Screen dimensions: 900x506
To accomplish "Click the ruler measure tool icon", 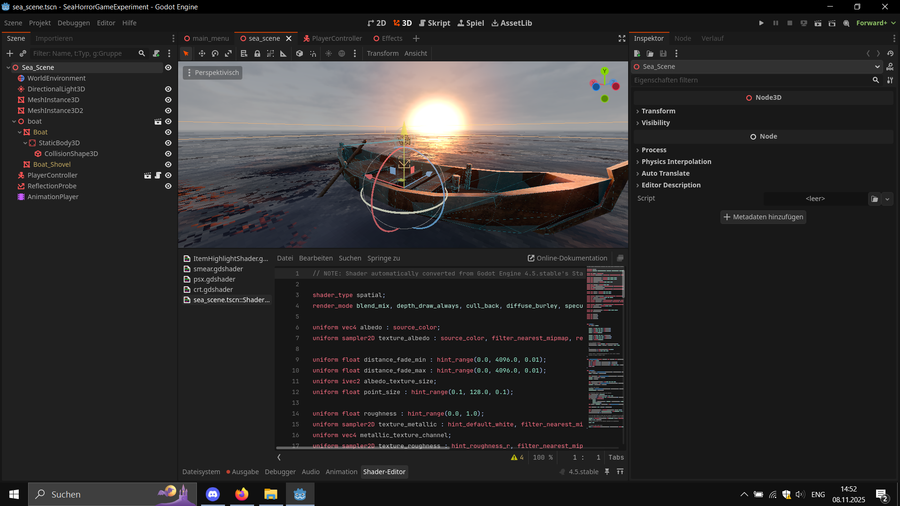I will pos(283,53).
